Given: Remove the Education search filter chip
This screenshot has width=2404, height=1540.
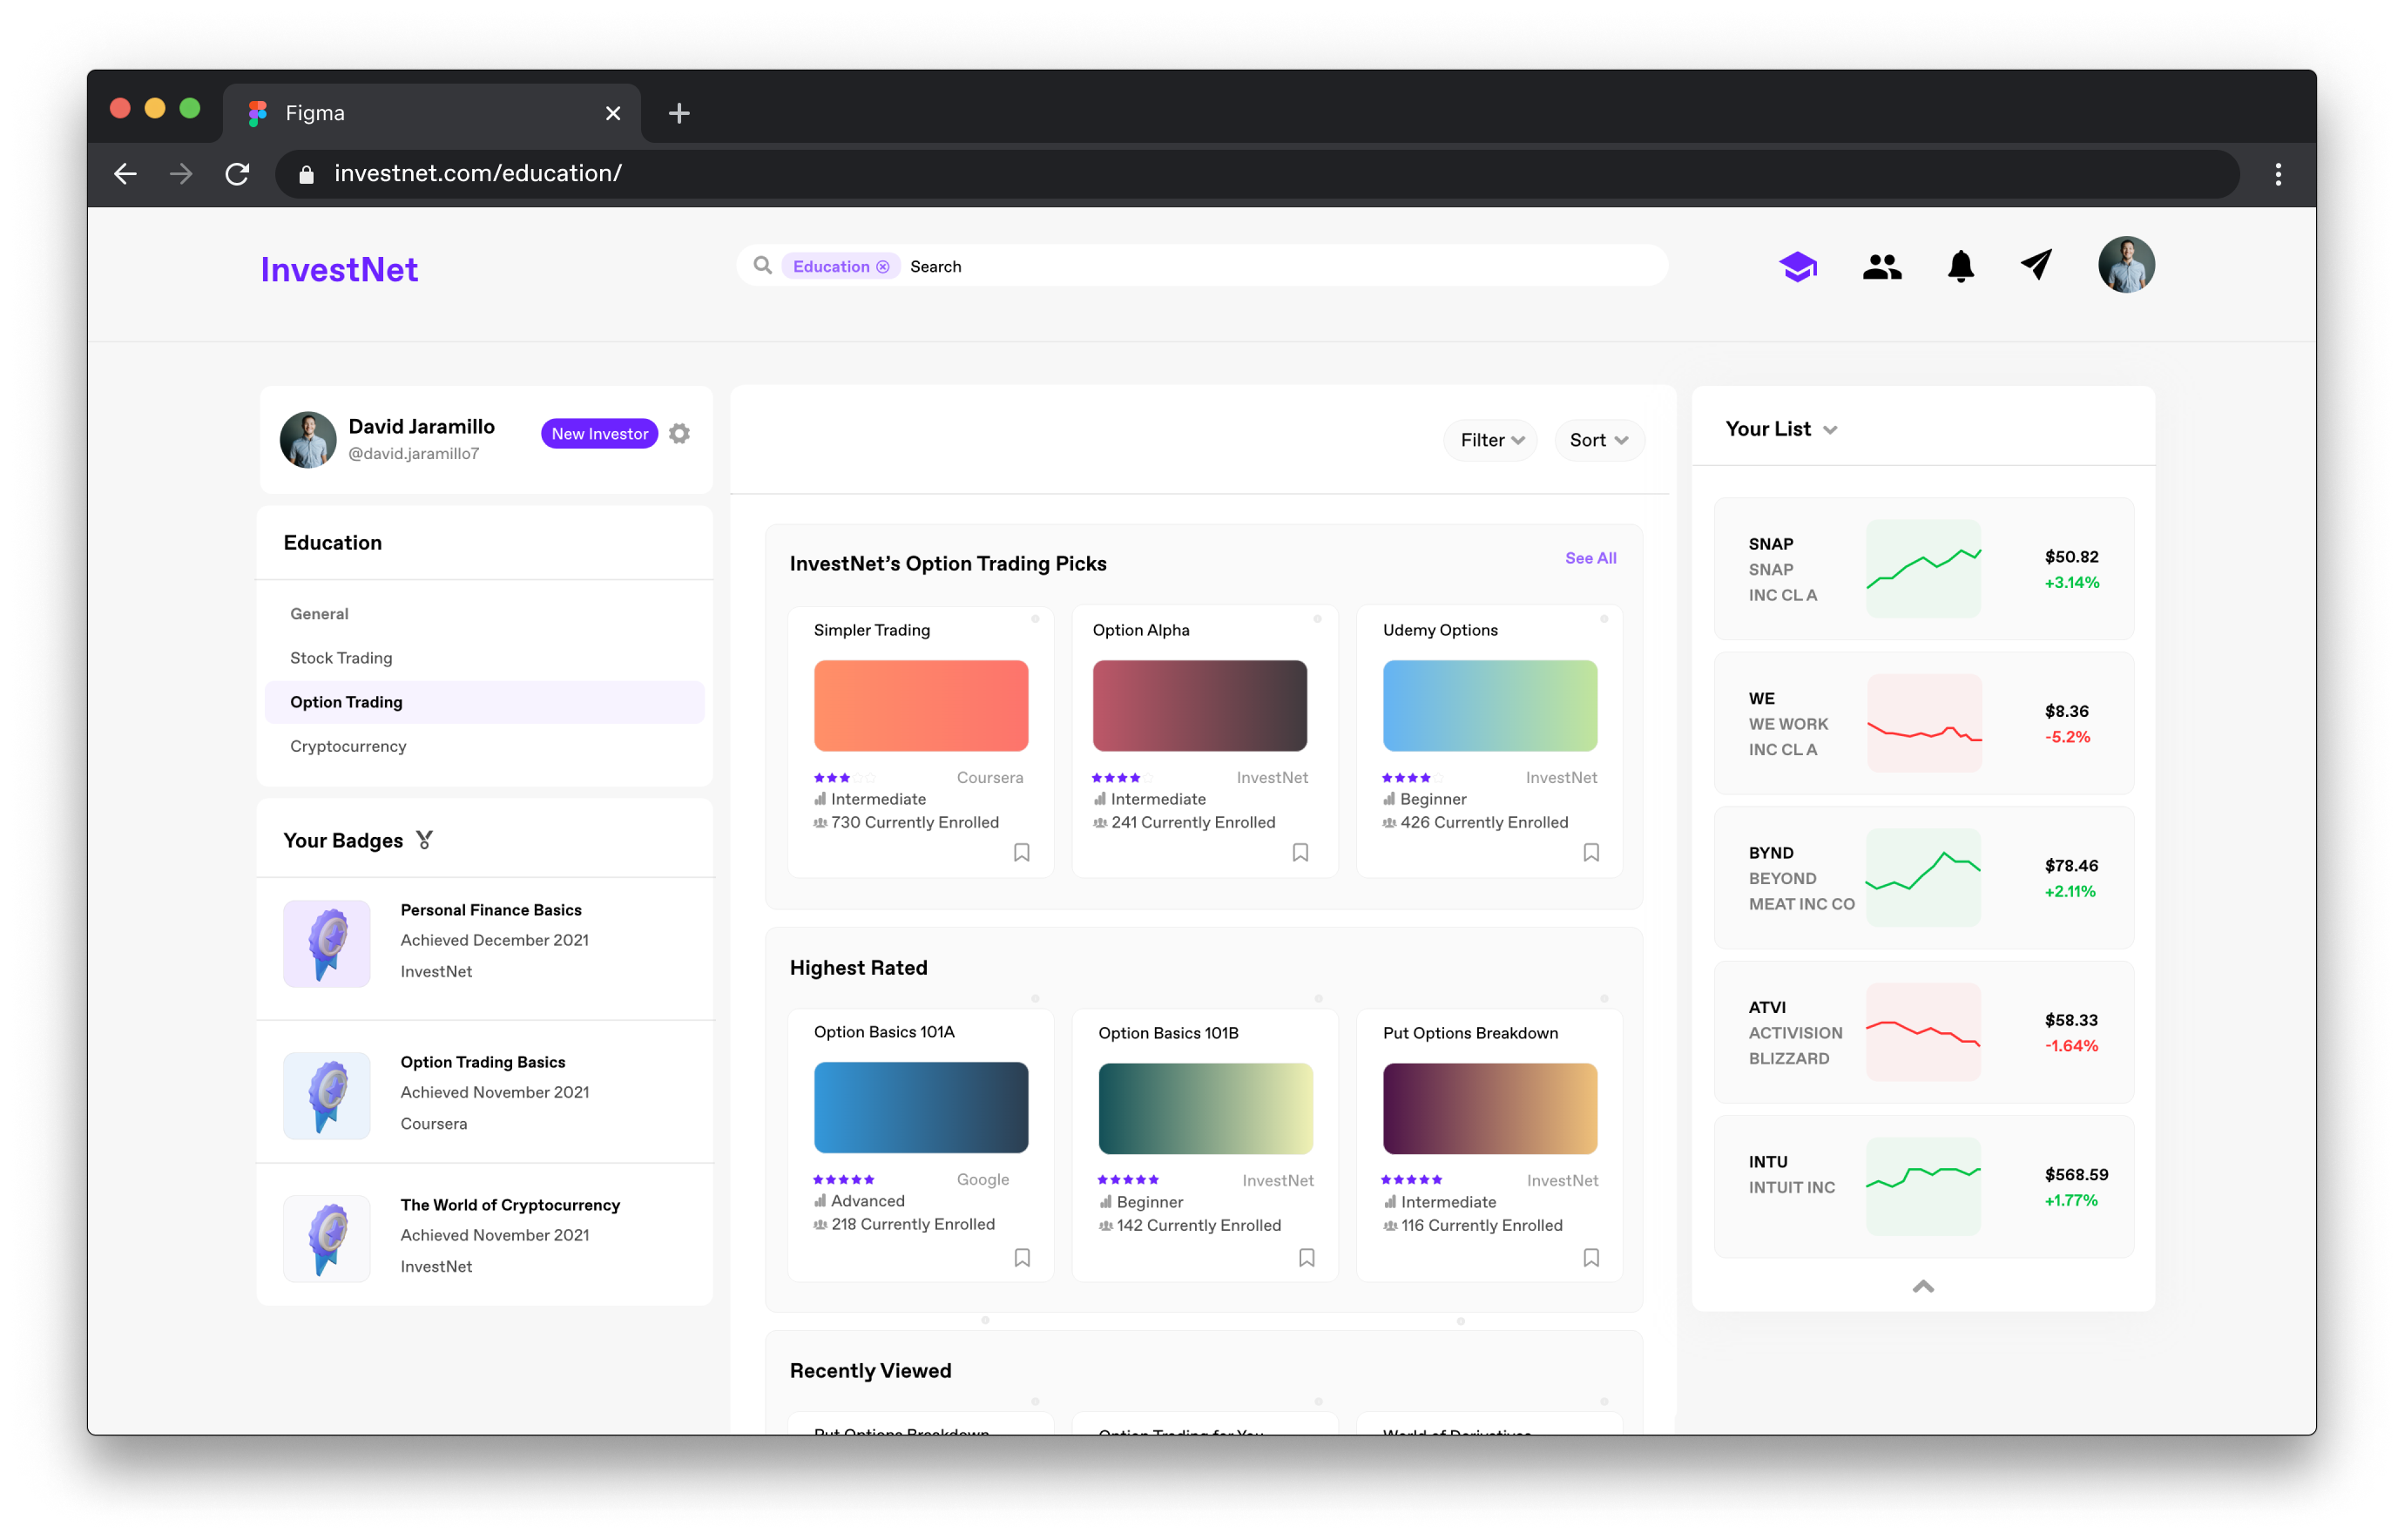Looking at the screenshot, I should click(x=882, y=266).
